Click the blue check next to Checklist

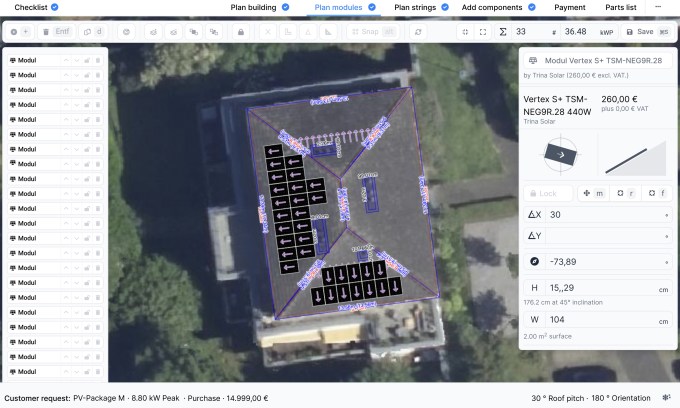54,7
